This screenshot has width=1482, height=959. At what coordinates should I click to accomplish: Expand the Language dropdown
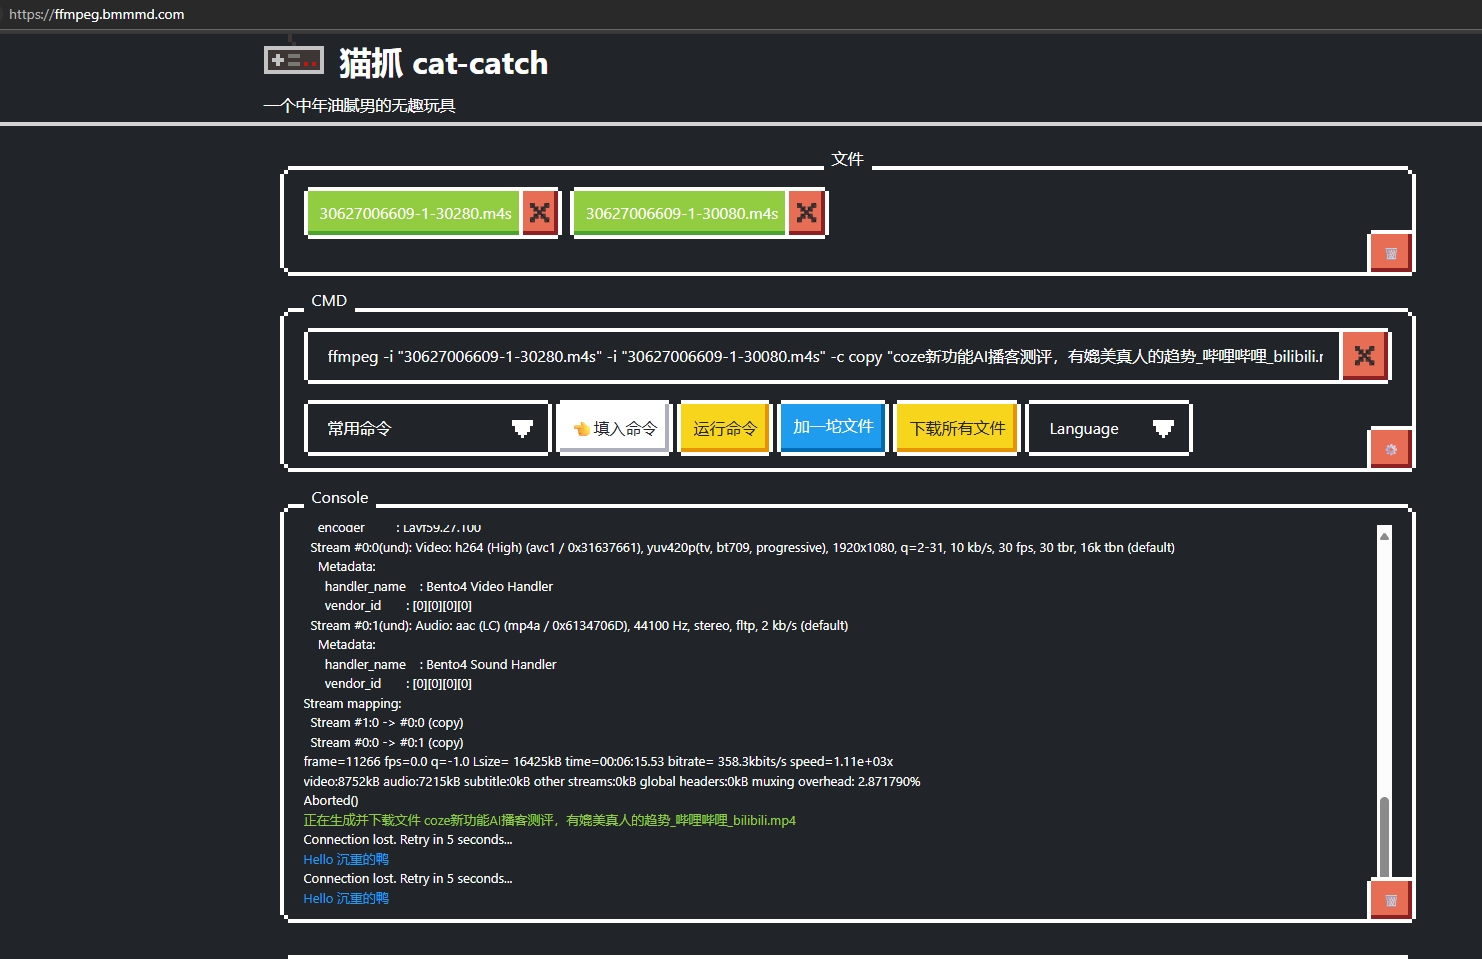[x=1109, y=429]
